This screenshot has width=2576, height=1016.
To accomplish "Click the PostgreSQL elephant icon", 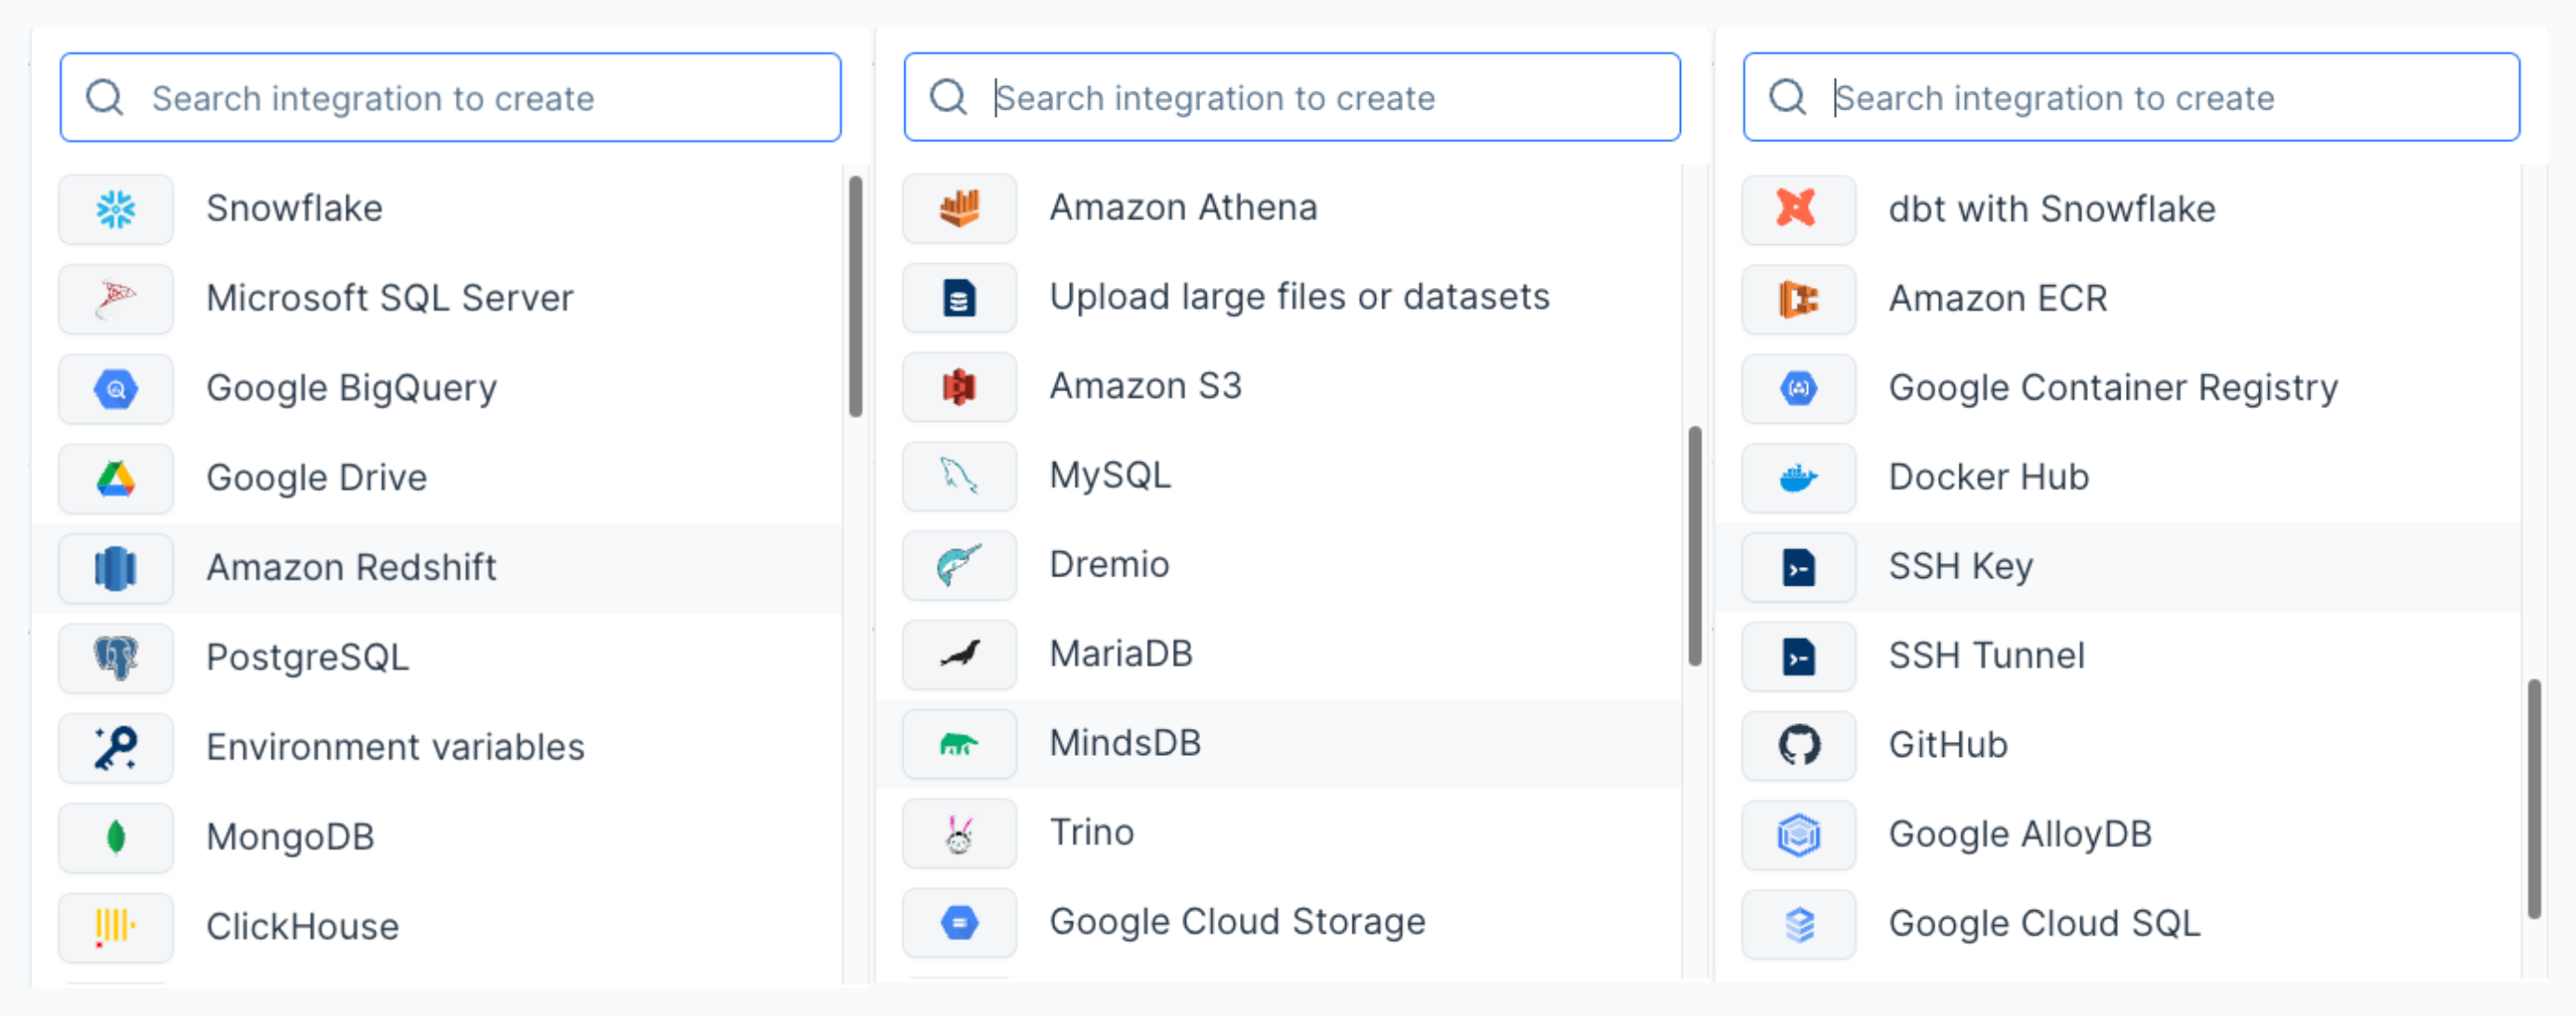I will [x=116, y=657].
